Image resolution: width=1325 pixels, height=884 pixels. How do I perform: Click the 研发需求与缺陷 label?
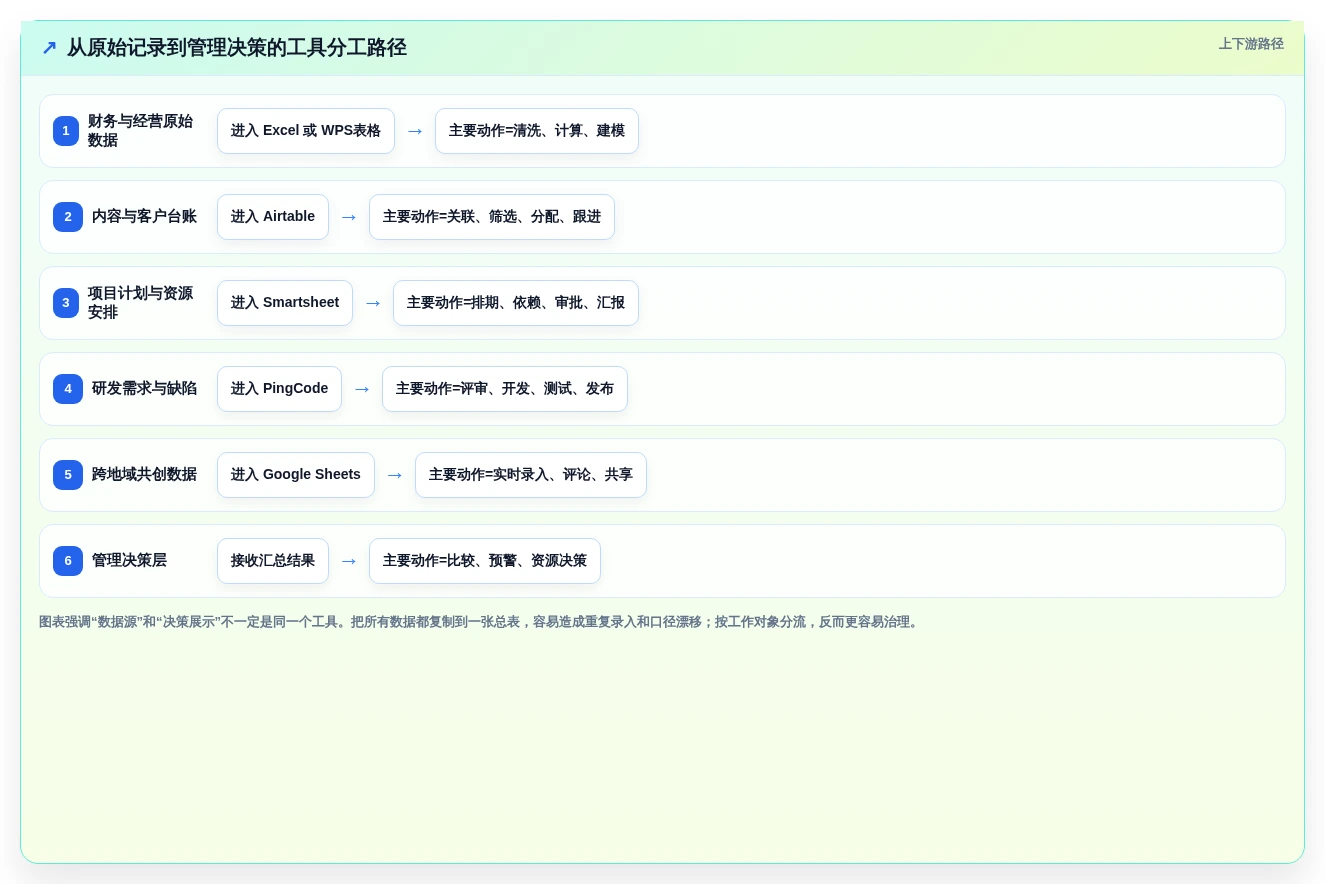tap(144, 389)
